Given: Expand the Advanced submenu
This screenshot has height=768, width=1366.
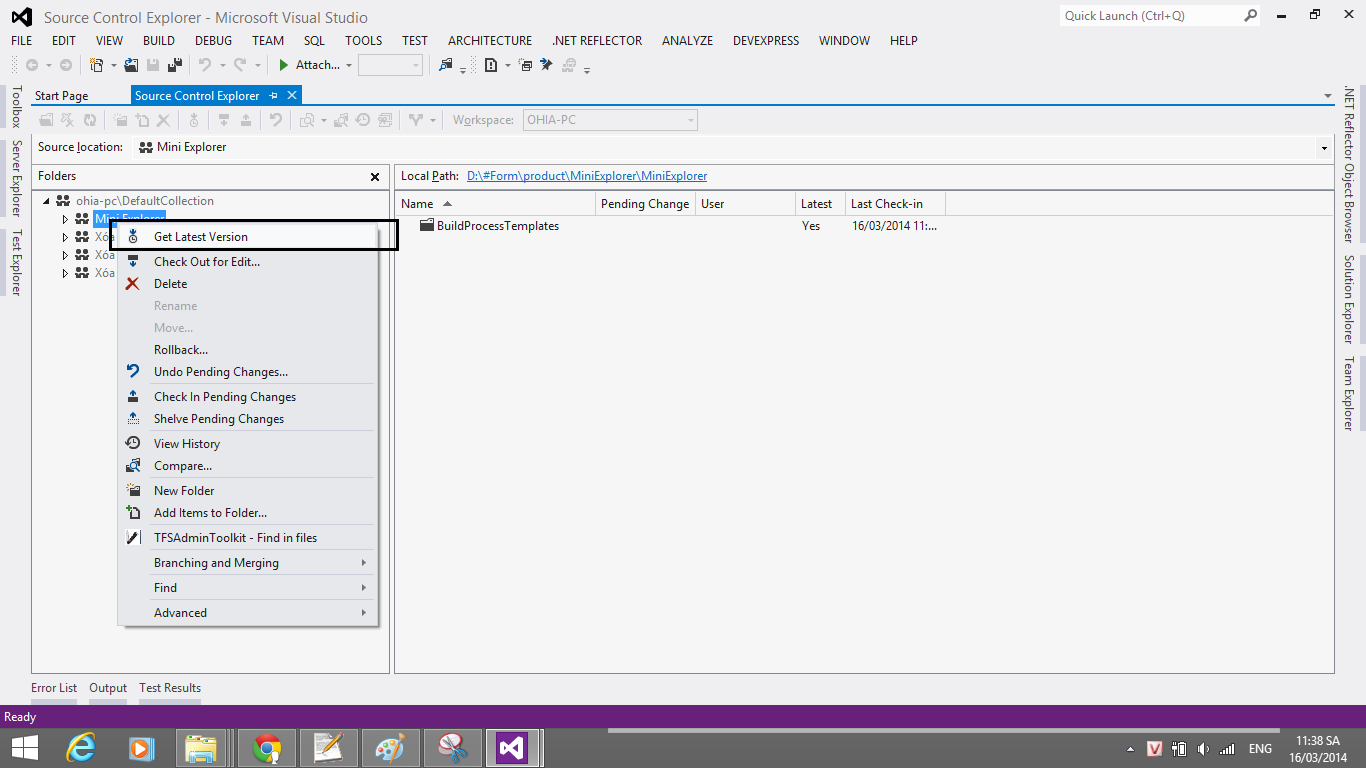Looking at the screenshot, I should (x=248, y=613).
